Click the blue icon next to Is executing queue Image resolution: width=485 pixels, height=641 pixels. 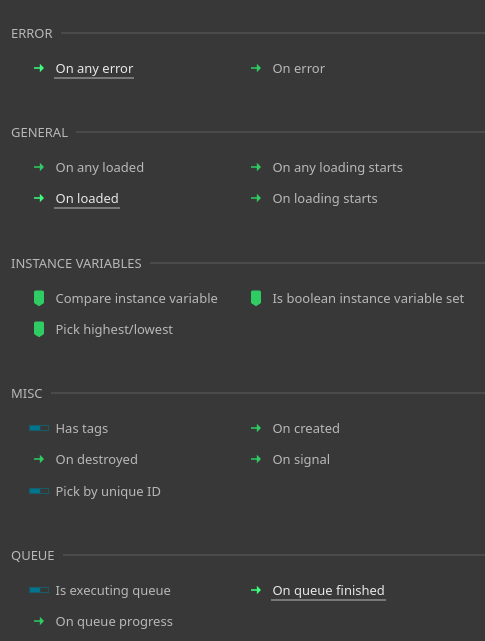pyautogui.click(x=39, y=590)
